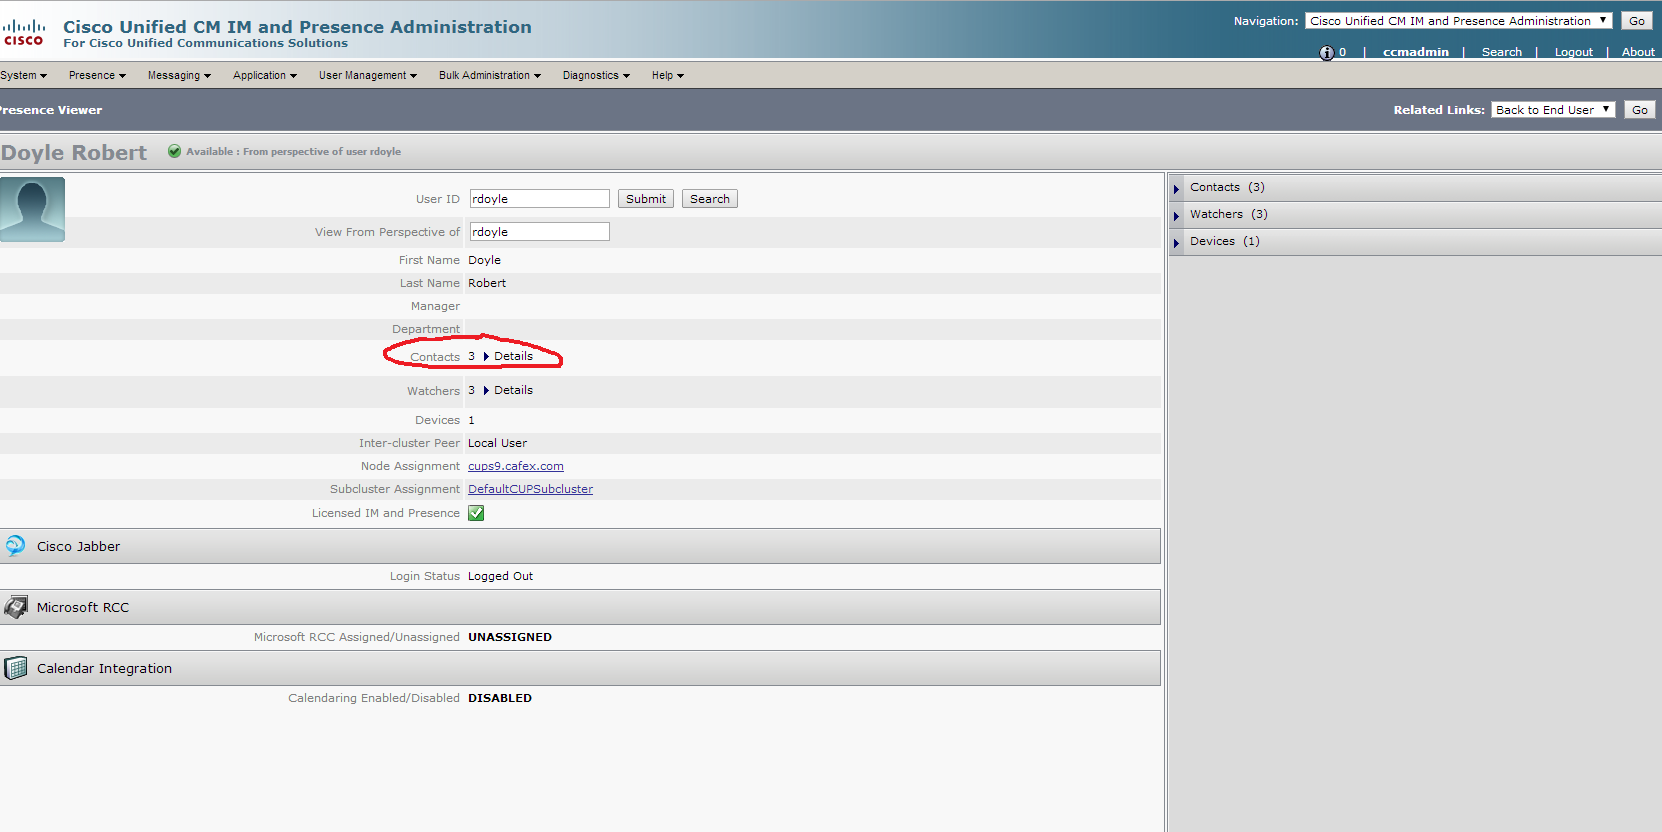Click the ccmadmin link in header
Screen dimensions: 1662x832
1416,52
